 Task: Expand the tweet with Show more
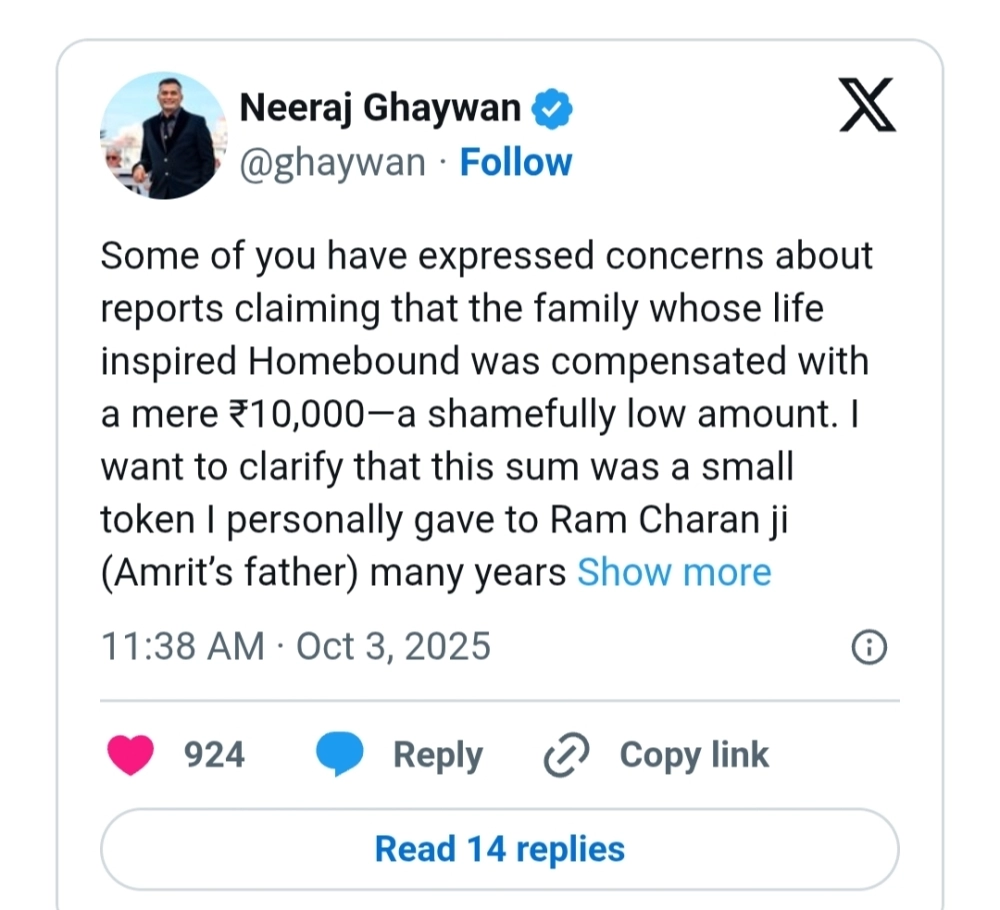[x=674, y=572]
